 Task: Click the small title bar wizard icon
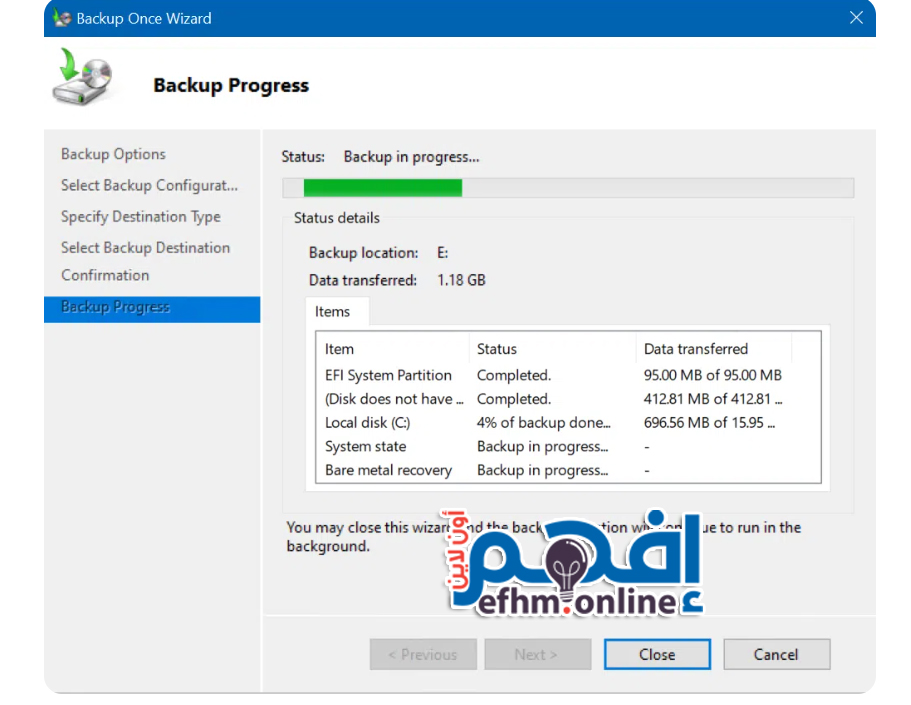tap(62, 18)
